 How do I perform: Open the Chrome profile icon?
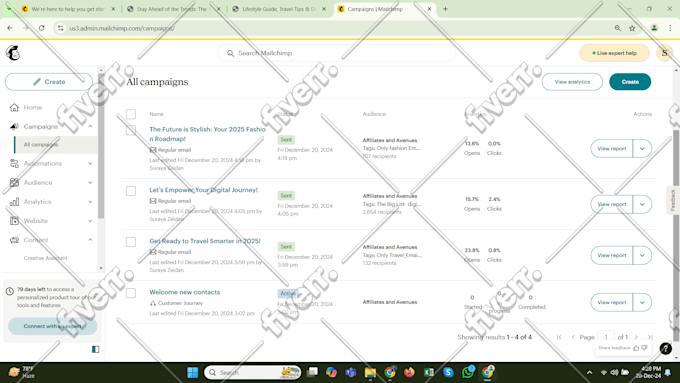(654, 28)
